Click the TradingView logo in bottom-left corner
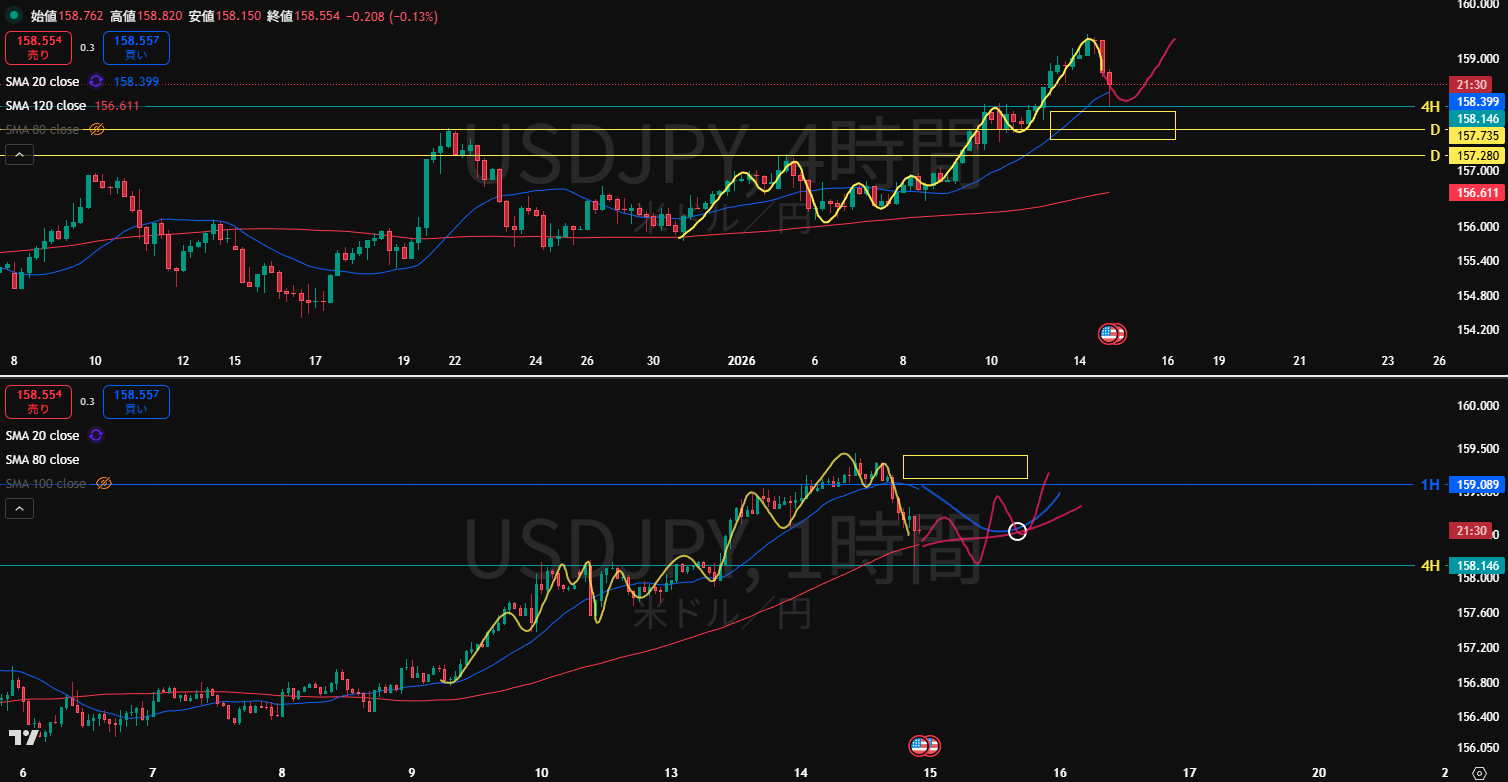The height and width of the screenshot is (782, 1508). [x=24, y=738]
